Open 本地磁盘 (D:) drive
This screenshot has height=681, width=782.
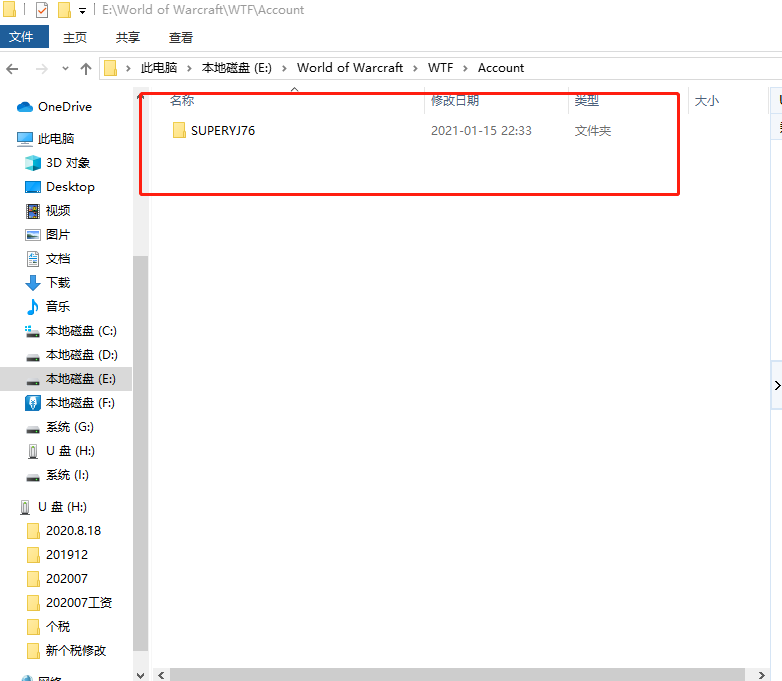(82, 355)
